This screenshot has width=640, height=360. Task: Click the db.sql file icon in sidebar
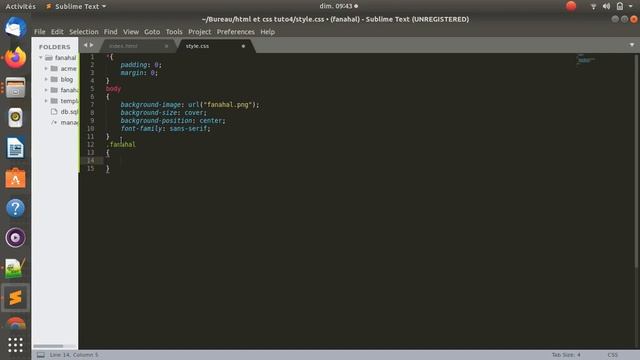(x=54, y=111)
